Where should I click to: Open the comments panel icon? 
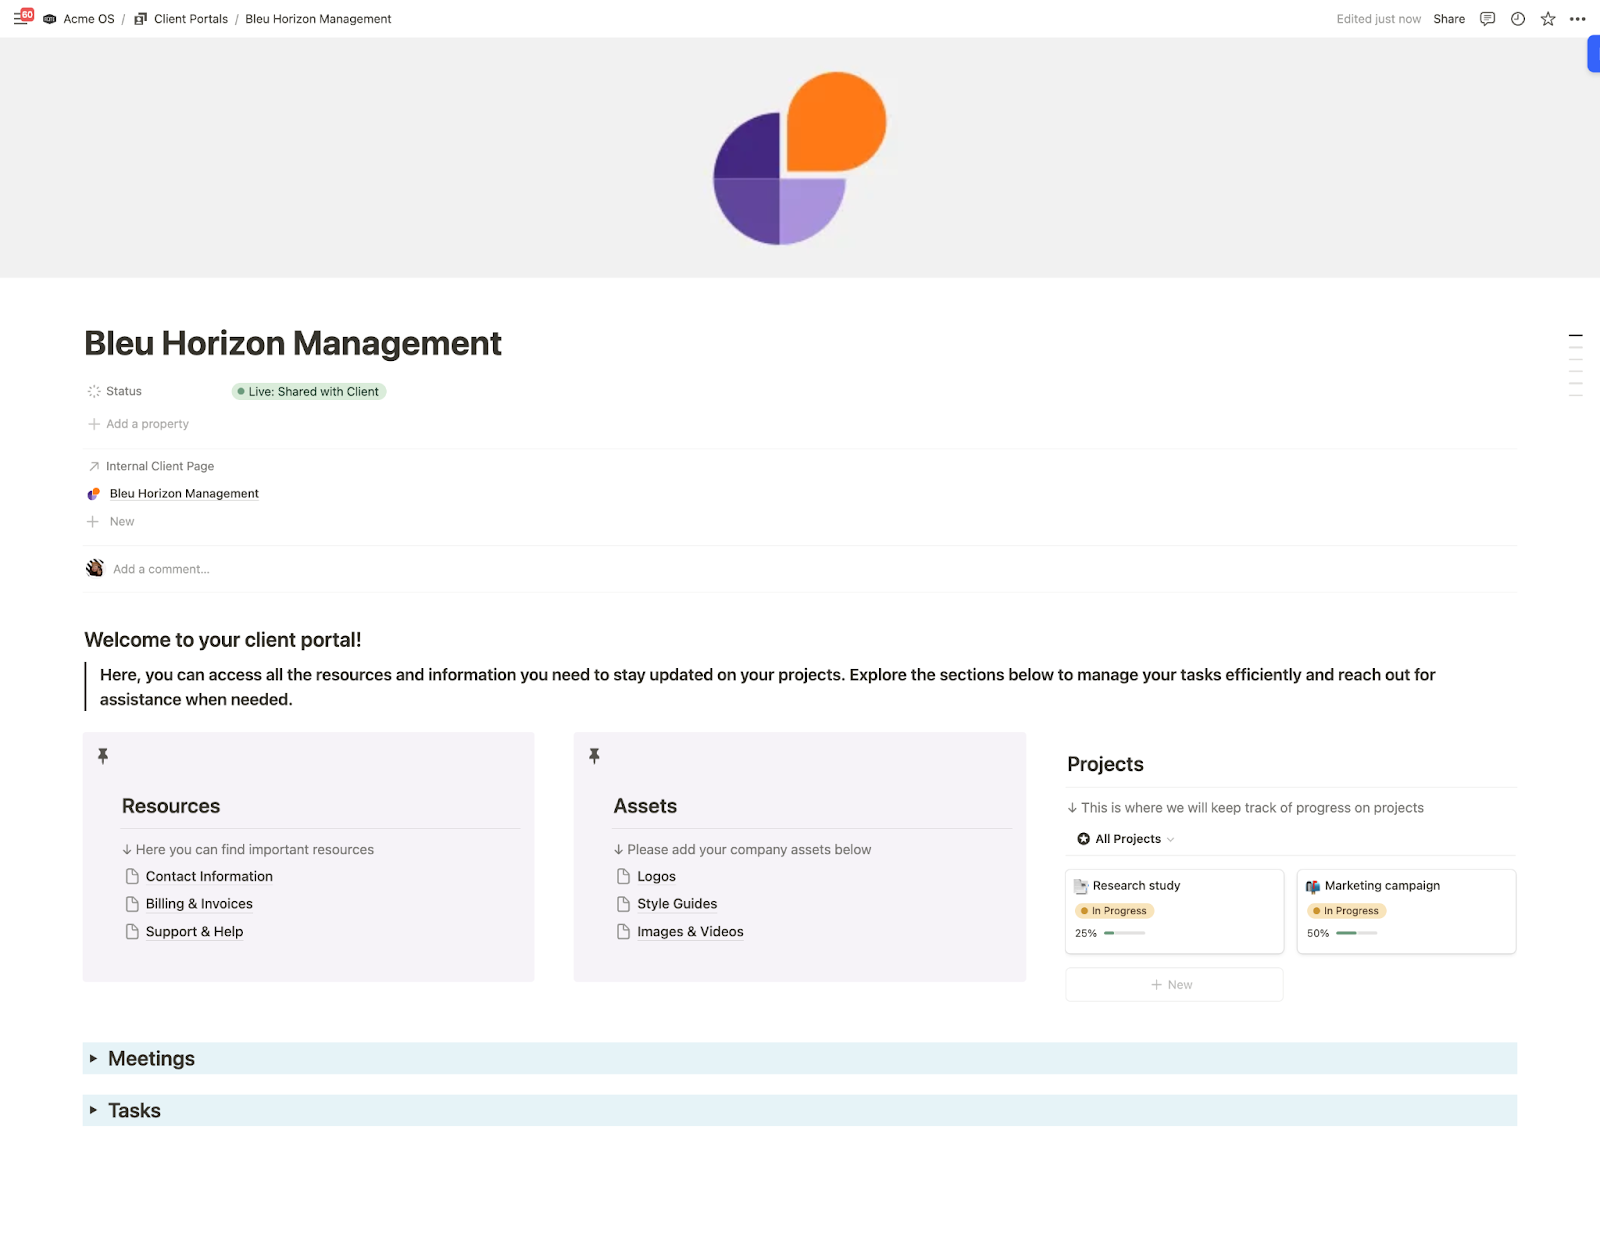coord(1487,19)
